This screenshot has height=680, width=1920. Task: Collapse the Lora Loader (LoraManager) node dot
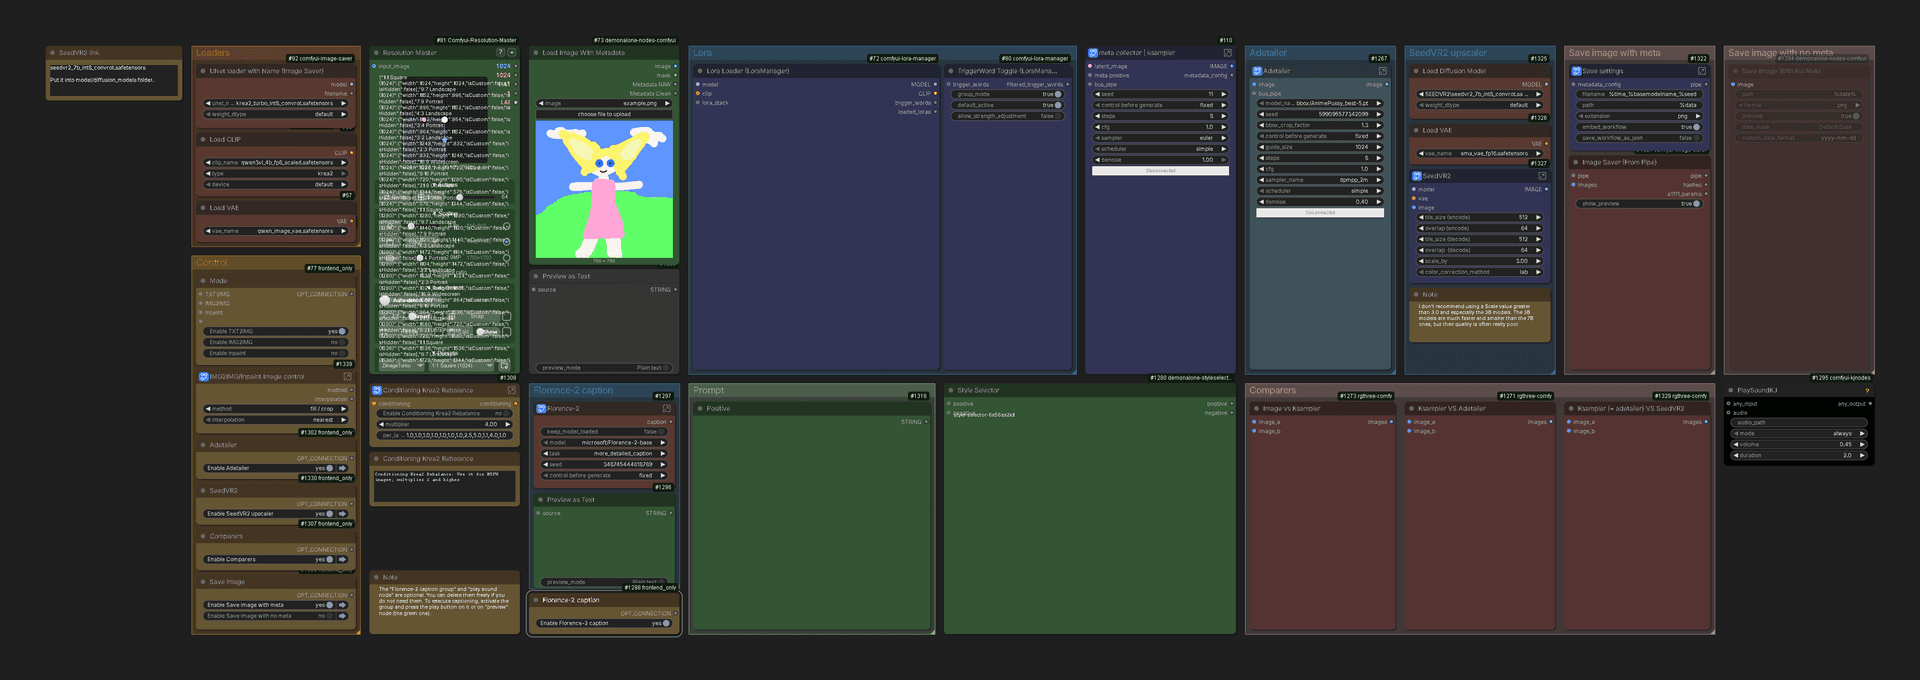(700, 71)
